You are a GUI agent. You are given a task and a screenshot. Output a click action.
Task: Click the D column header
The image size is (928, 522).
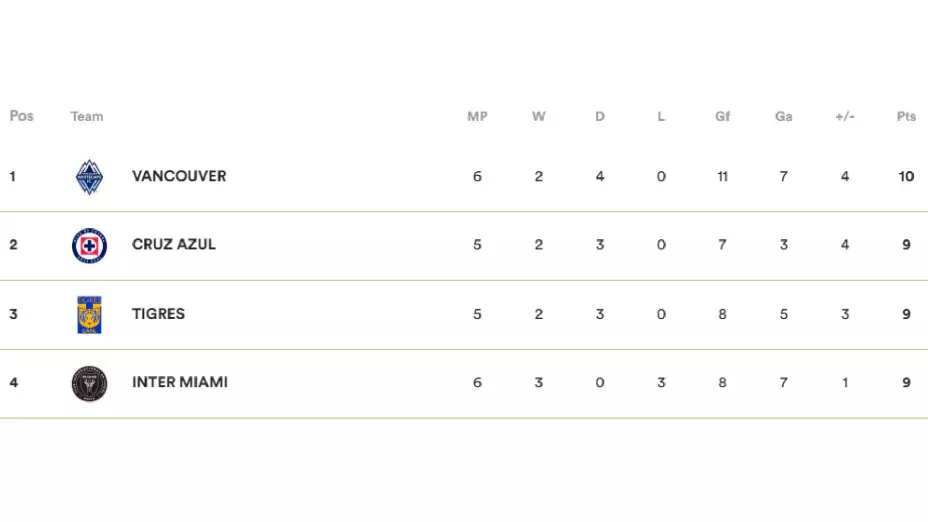[x=600, y=117]
